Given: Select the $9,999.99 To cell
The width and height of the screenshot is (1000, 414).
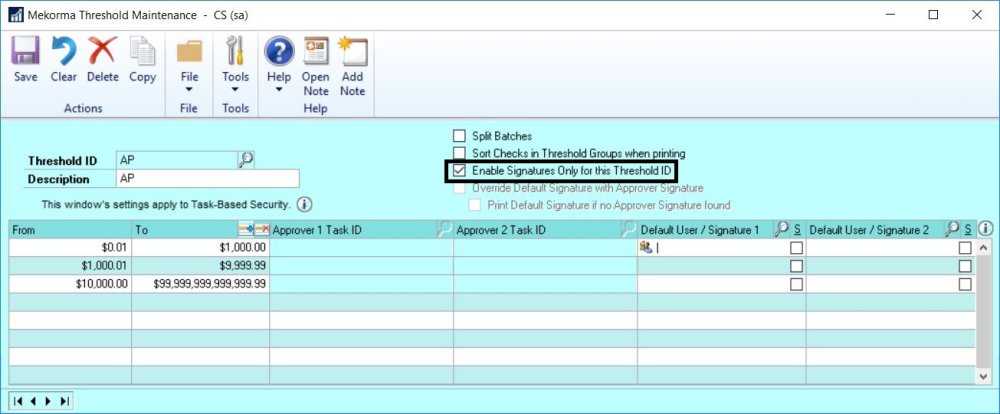Looking at the screenshot, I should [201, 266].
